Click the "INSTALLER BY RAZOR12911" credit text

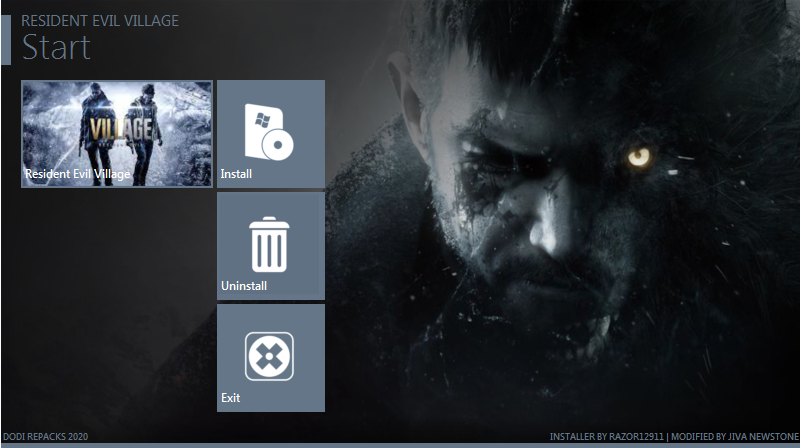tap(607, 437)
